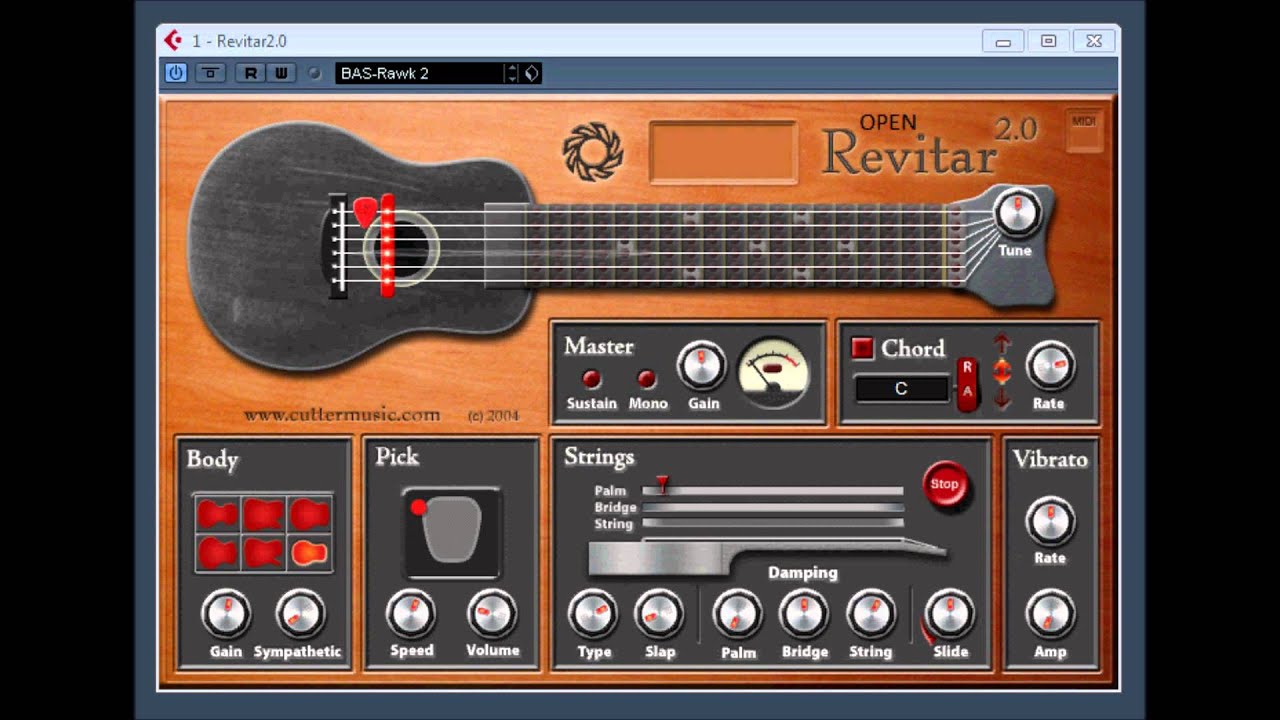Open the chord name field showing C
1280x720 pixels.
[x=901, y=388]
